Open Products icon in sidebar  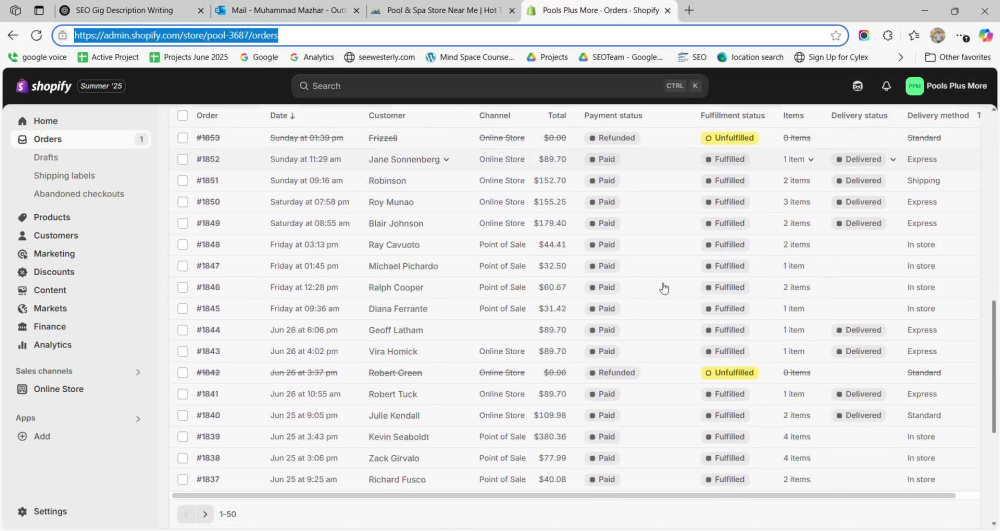[x=22, y=217]
